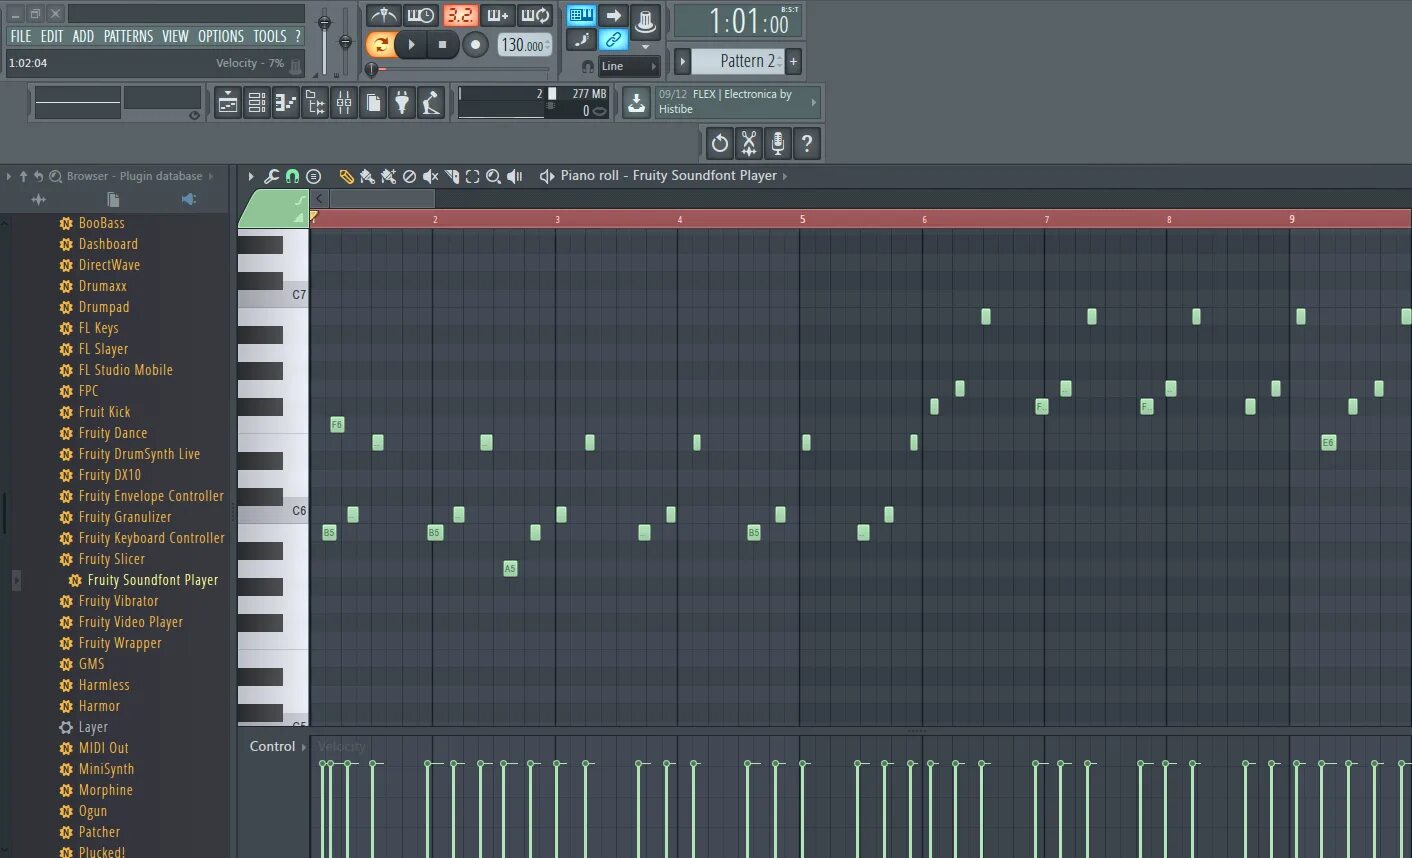Select Harmor in the plugin browser

(x=99, y=706)
